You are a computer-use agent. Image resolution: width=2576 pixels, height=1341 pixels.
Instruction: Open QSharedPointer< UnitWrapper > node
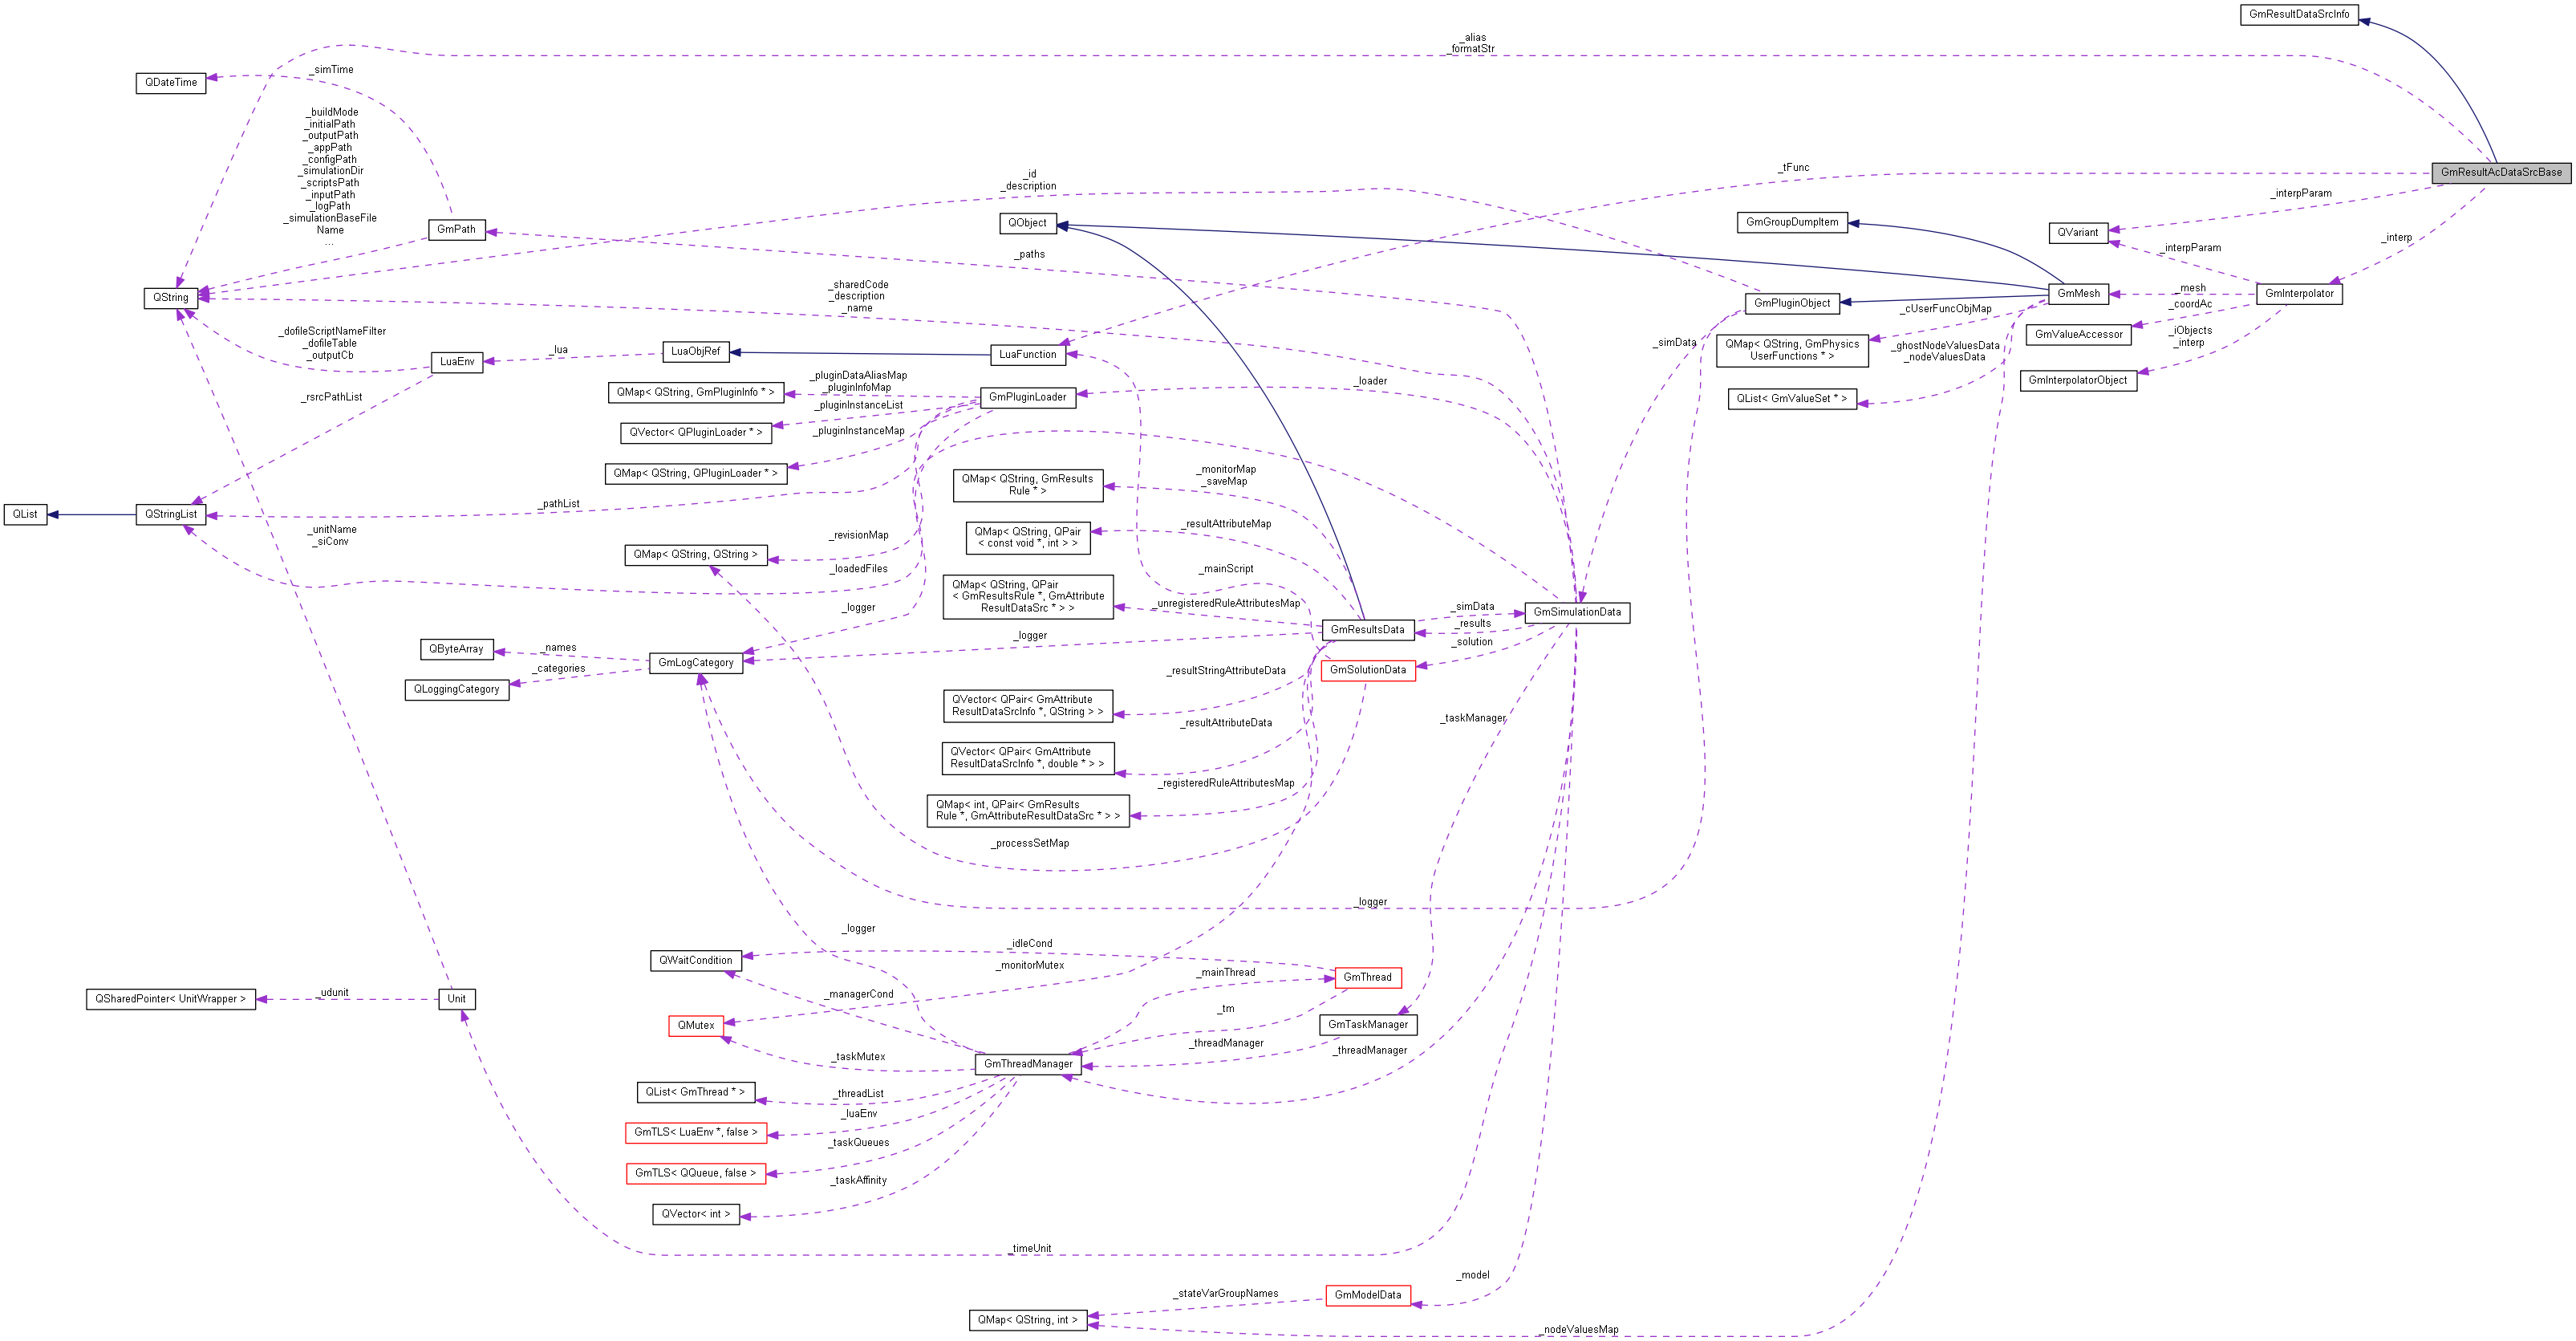click(170, 1000)
